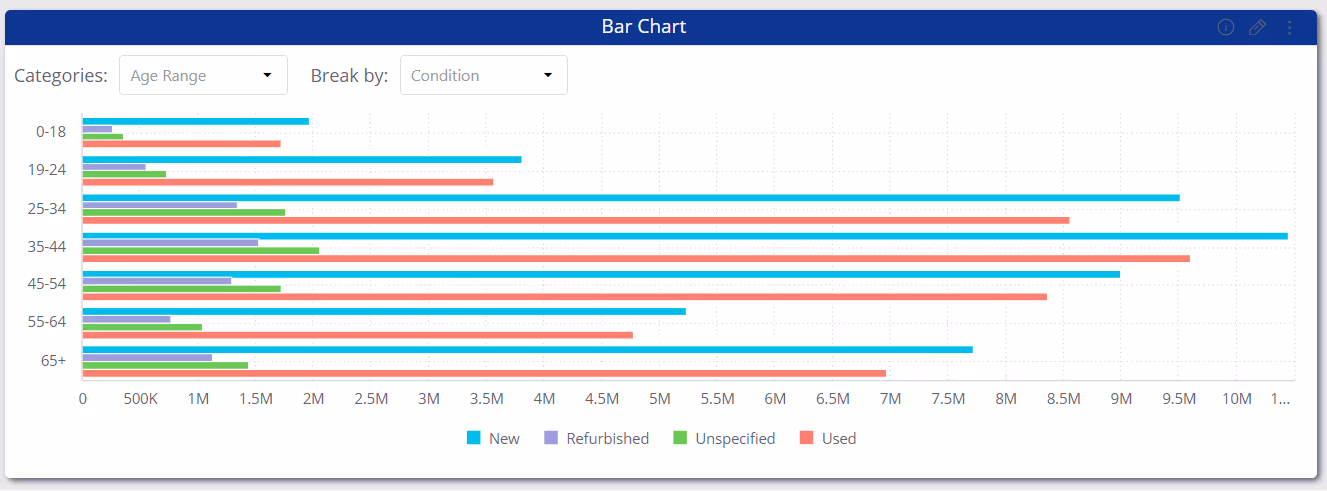The image size is (1327, 491).
Task: Click the green Unspecified legend color square
Action: pos(679,438)
